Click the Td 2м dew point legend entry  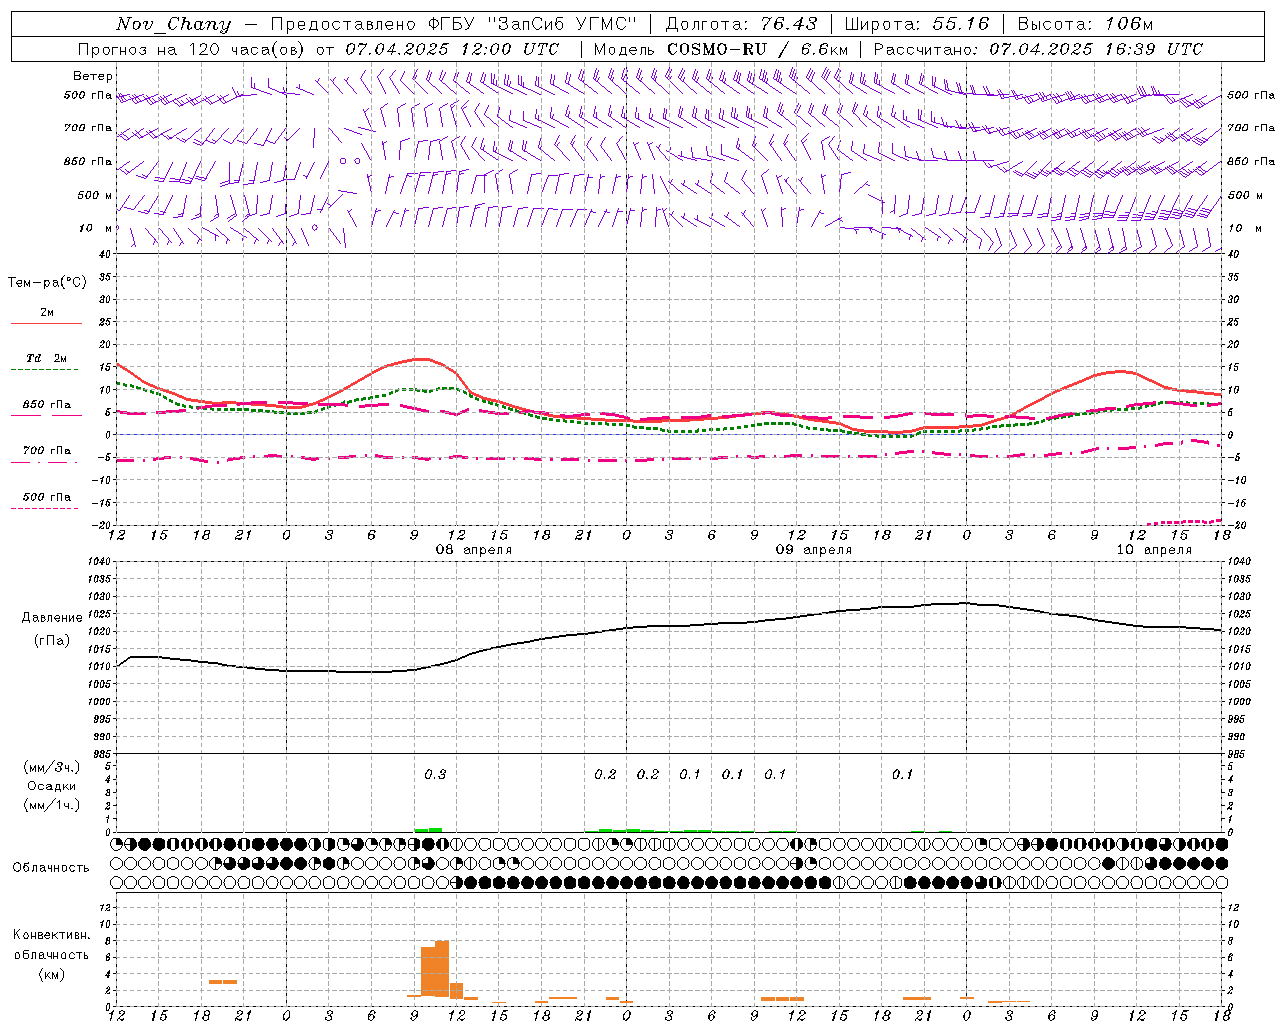[x=46, y=358]
